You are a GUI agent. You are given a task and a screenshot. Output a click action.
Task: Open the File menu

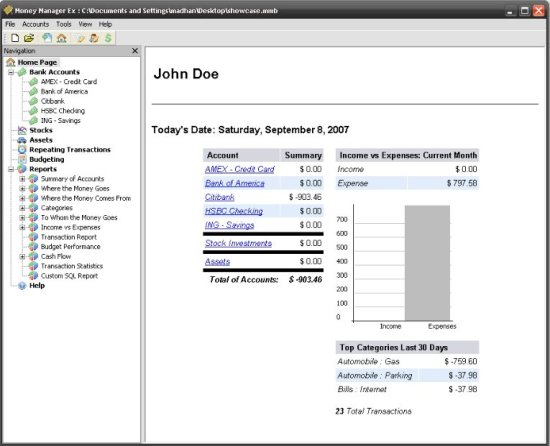(x=10, y=24)
